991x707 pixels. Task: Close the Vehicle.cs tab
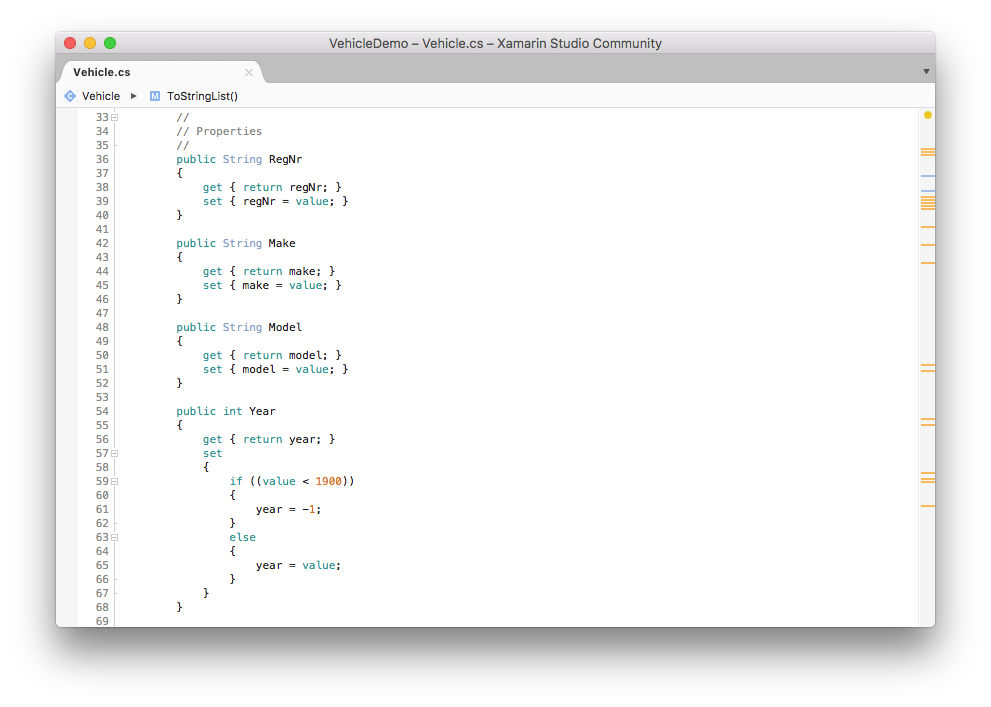pyautogui.click(x=249, y=73)
